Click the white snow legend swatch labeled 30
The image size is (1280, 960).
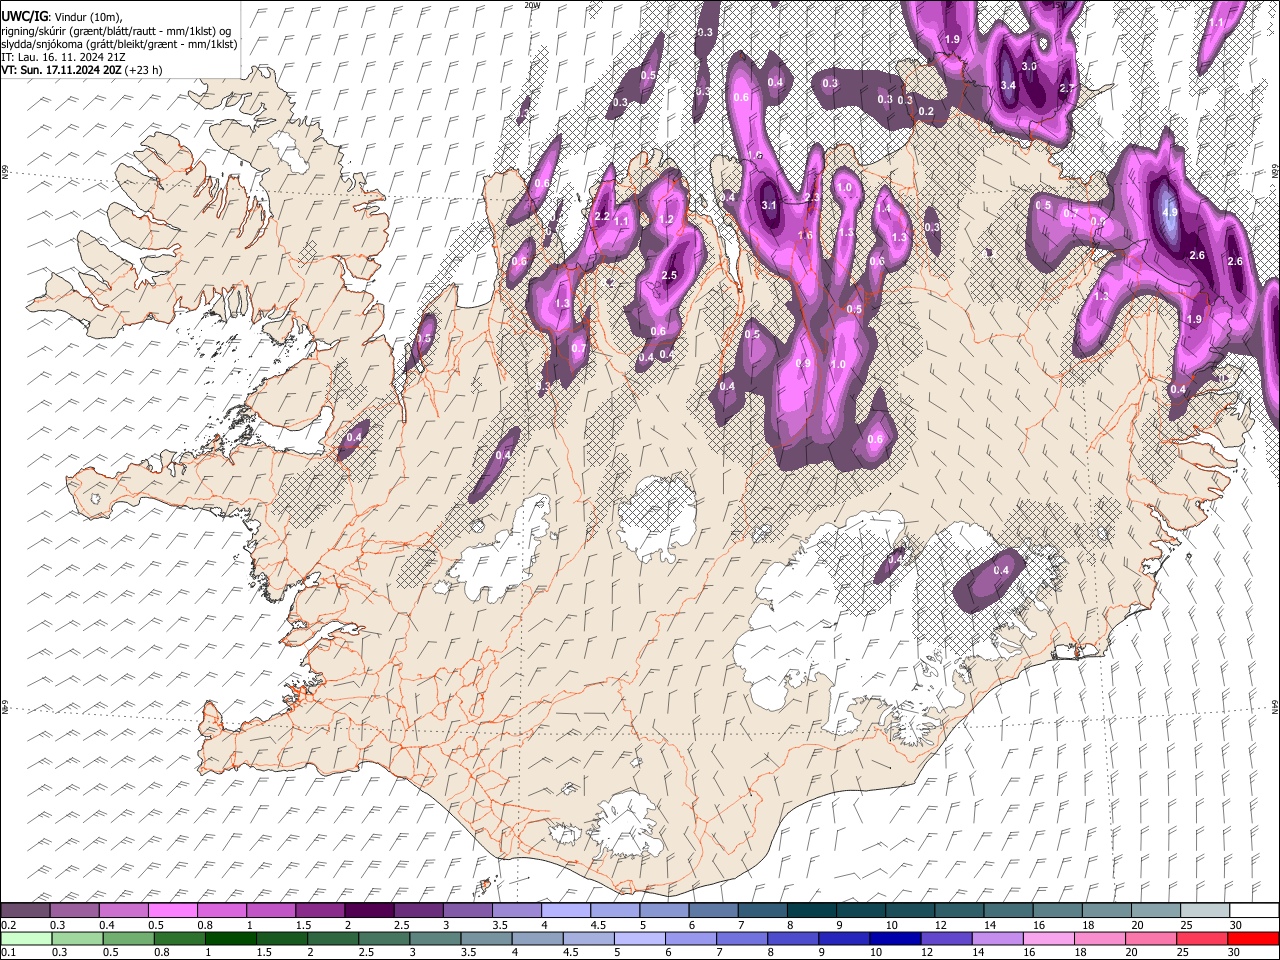1254,911
